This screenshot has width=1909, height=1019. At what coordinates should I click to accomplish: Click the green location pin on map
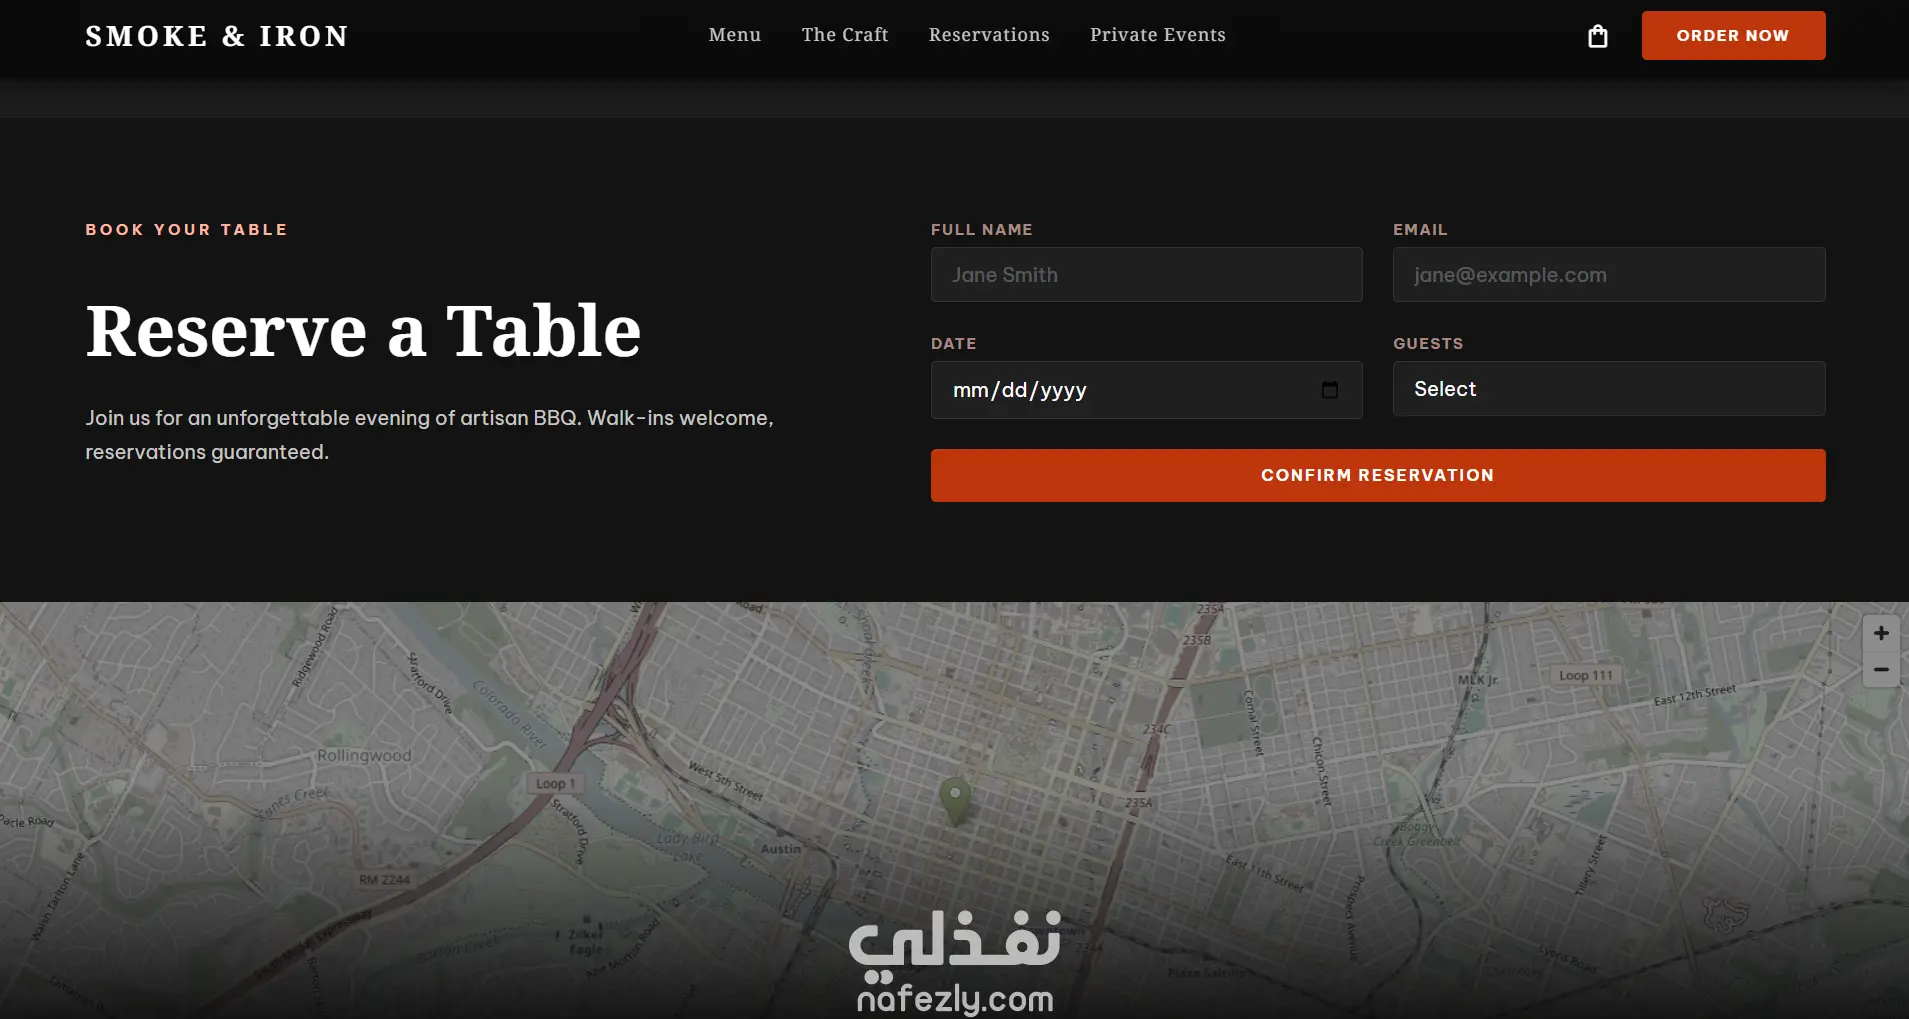955,800
